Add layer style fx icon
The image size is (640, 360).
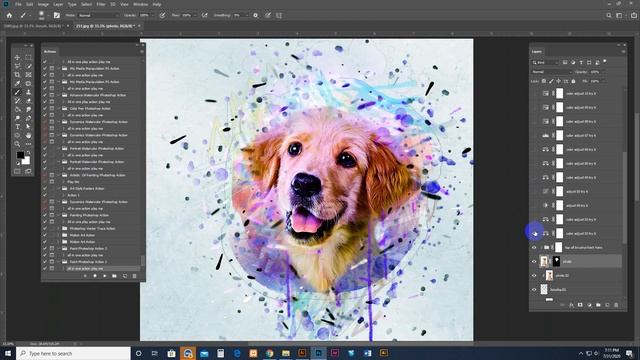pos(571,305)
